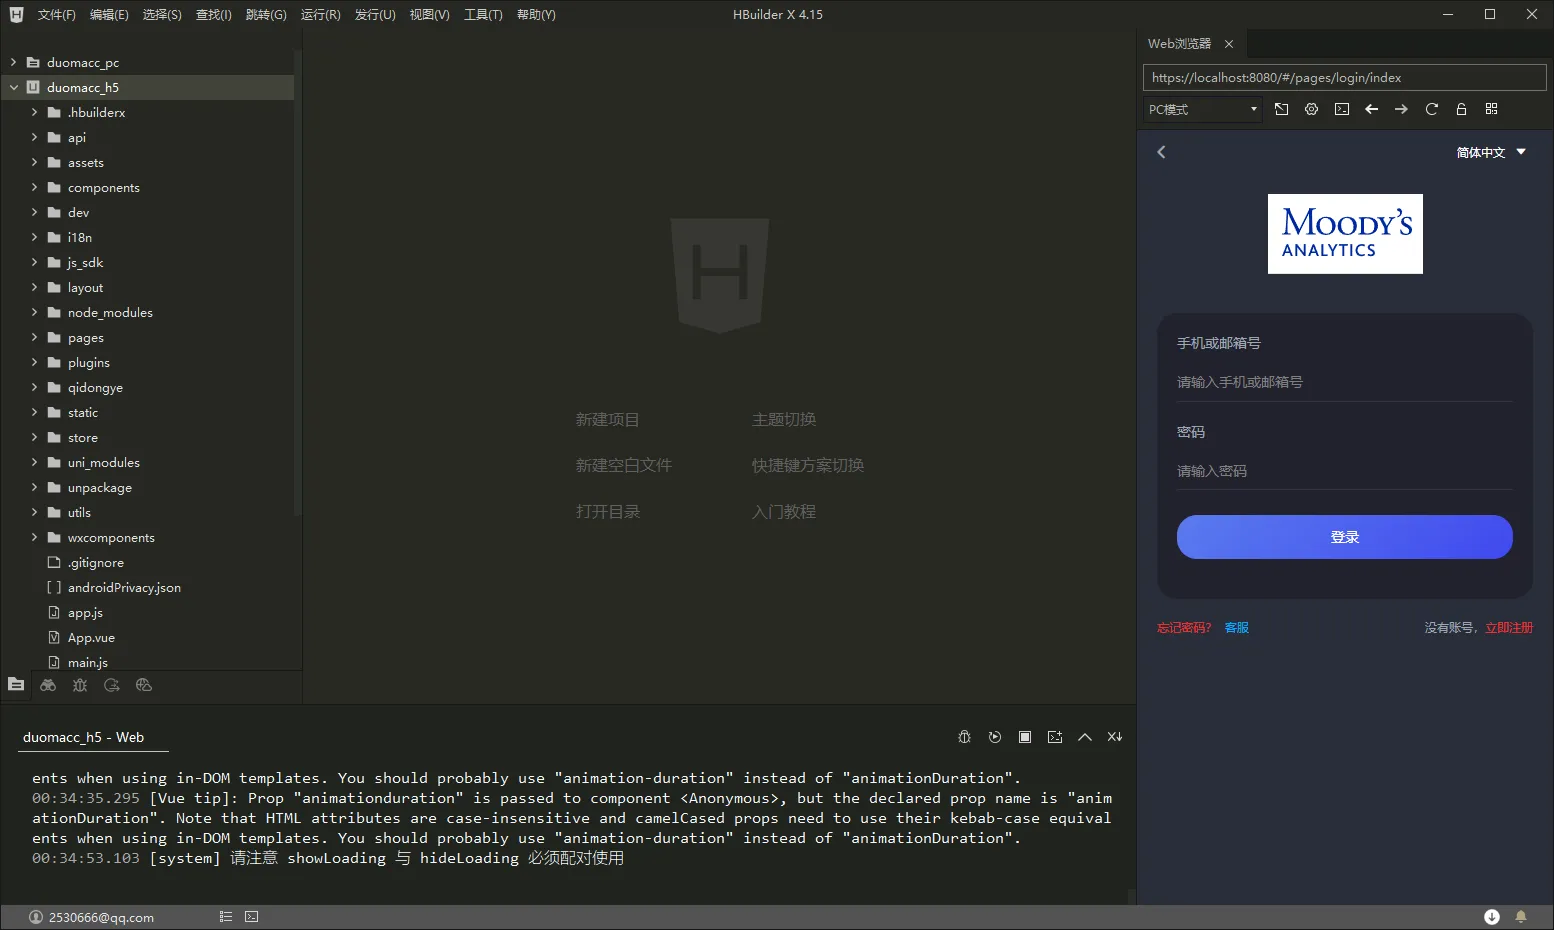Open the PC模式 device mode dropdown
1554x930 pixels.
[x=1202, y=109]
